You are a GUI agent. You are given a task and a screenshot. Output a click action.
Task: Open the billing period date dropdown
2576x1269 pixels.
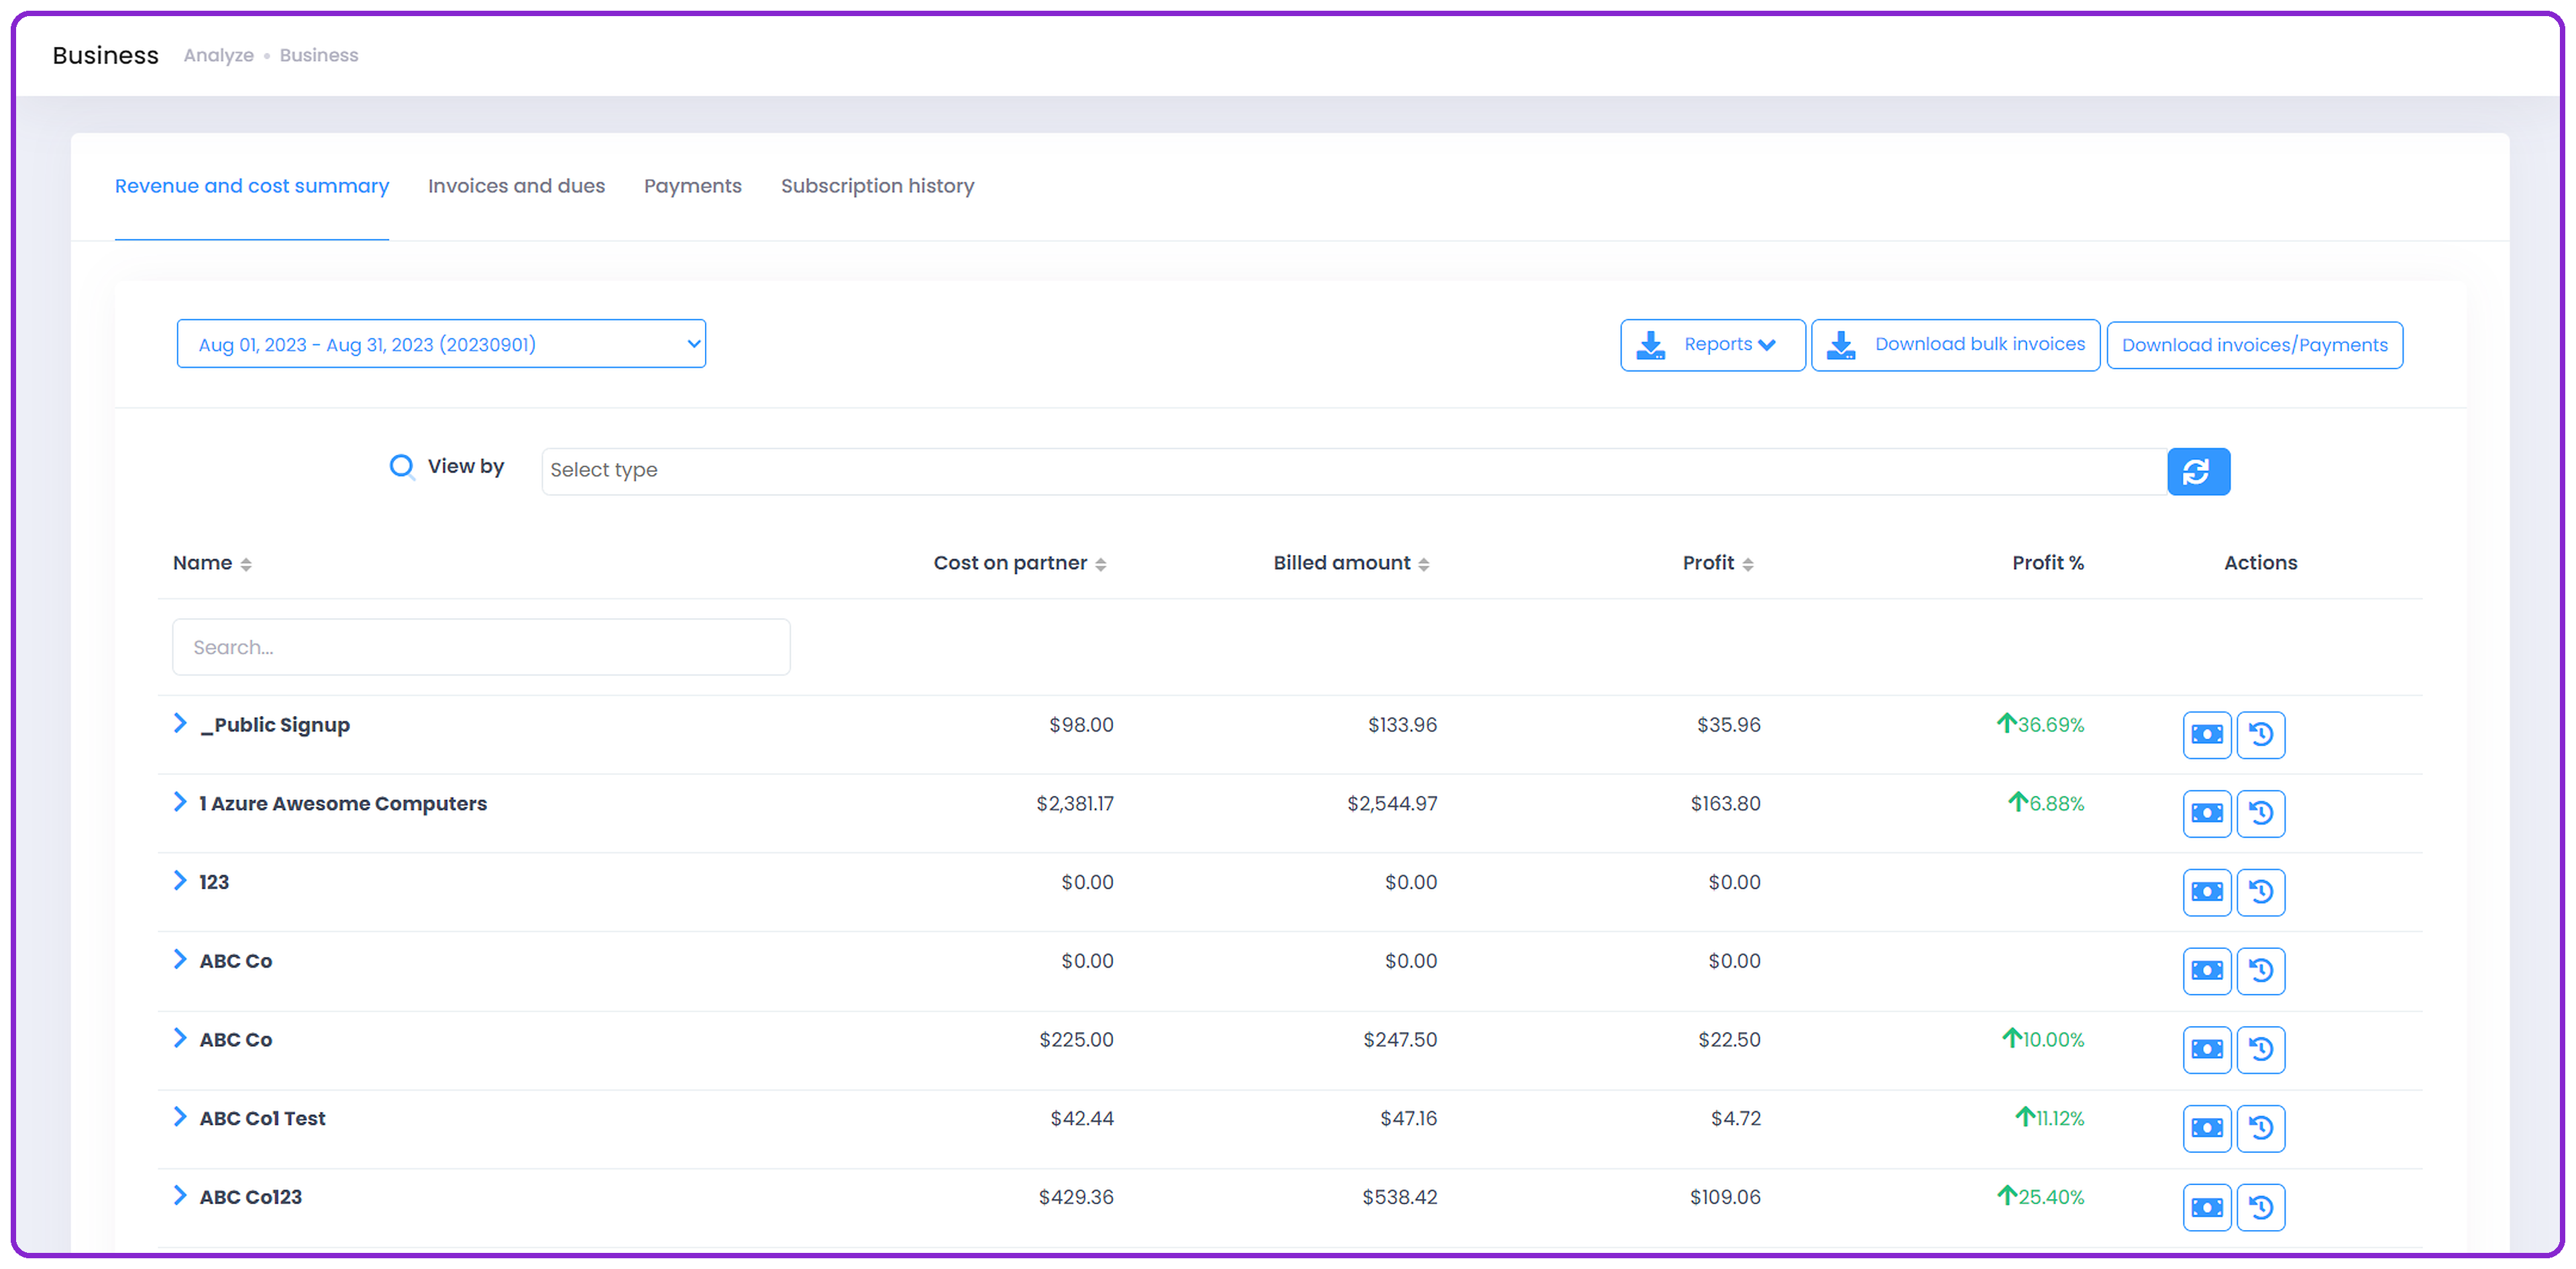pyautogui.click(x=441, y=344)
